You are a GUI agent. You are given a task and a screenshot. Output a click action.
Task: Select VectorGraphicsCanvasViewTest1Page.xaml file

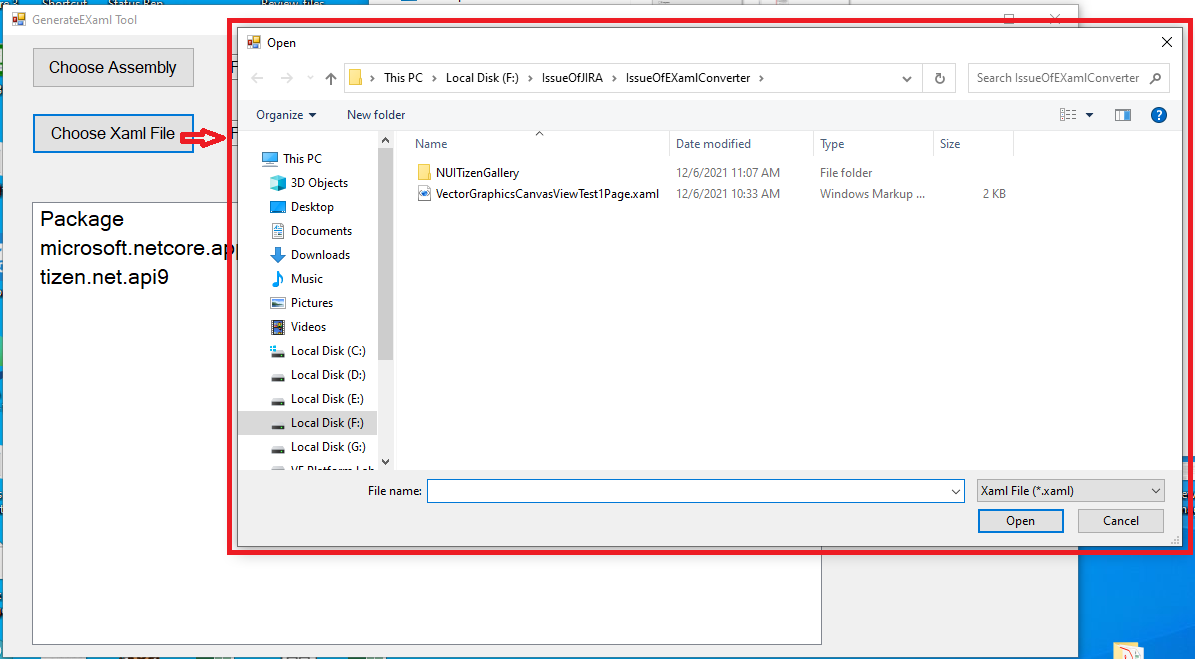coord(538,194)
